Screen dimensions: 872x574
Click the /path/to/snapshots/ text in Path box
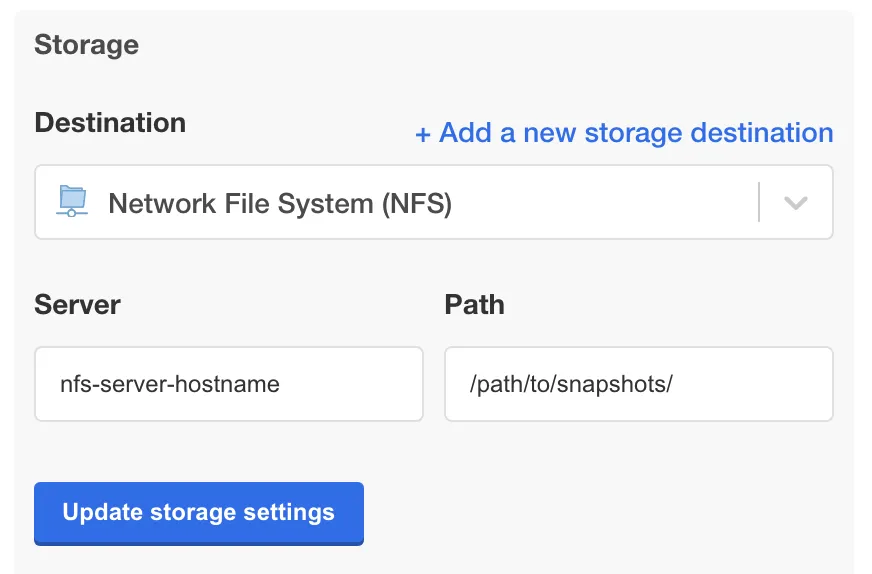pyautogui.click(x=571, y=384)
